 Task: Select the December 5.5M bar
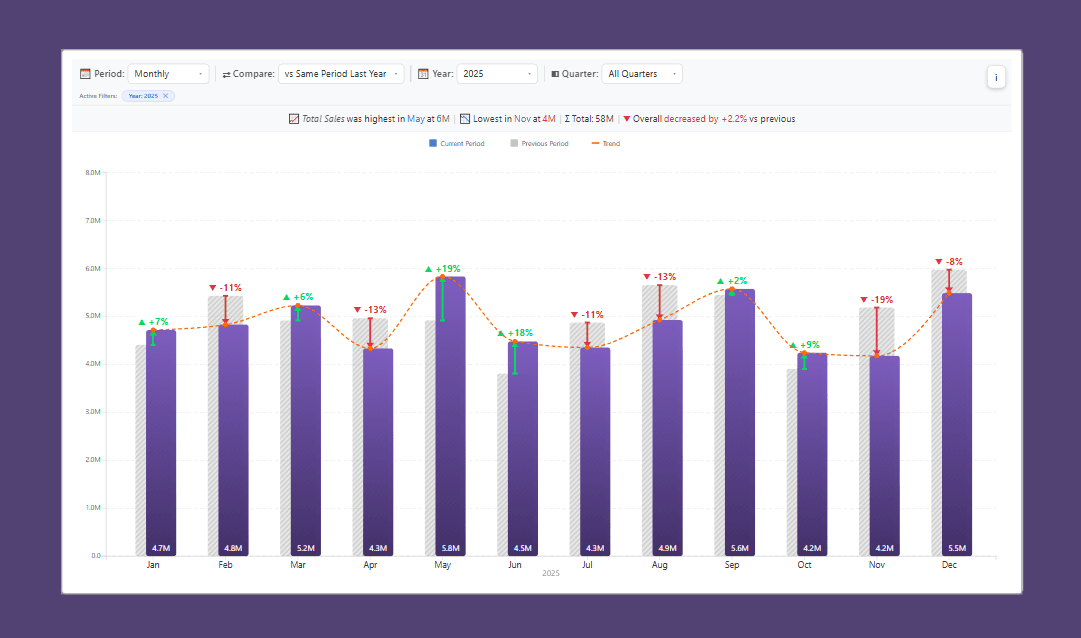coord(958,424)
